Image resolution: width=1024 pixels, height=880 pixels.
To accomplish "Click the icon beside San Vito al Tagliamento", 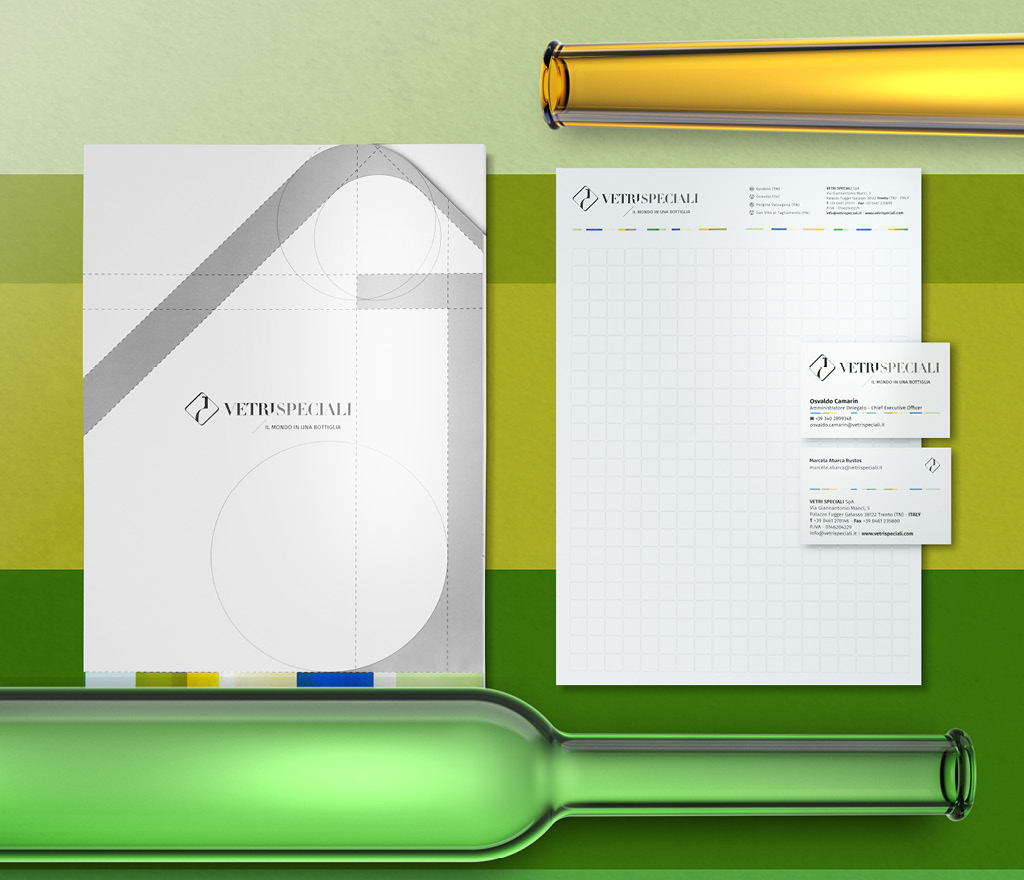I will coord(752,212).
